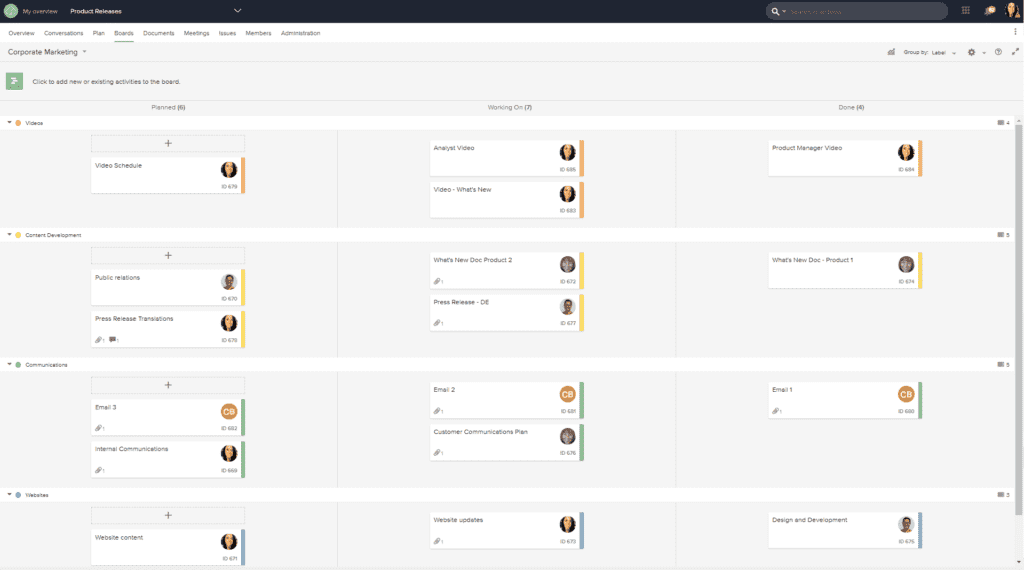The image size is (1024, 570).
Task: Collapse the Content Development group
Action: (9, 234)
